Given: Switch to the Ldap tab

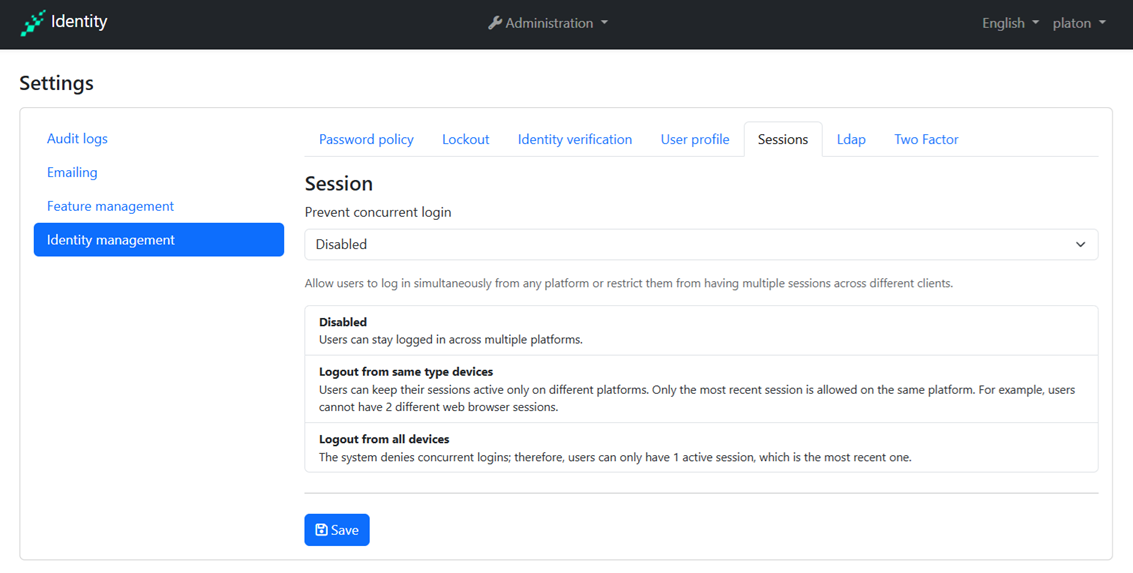Looking at the screenshot, I should (x=851, y=139).
